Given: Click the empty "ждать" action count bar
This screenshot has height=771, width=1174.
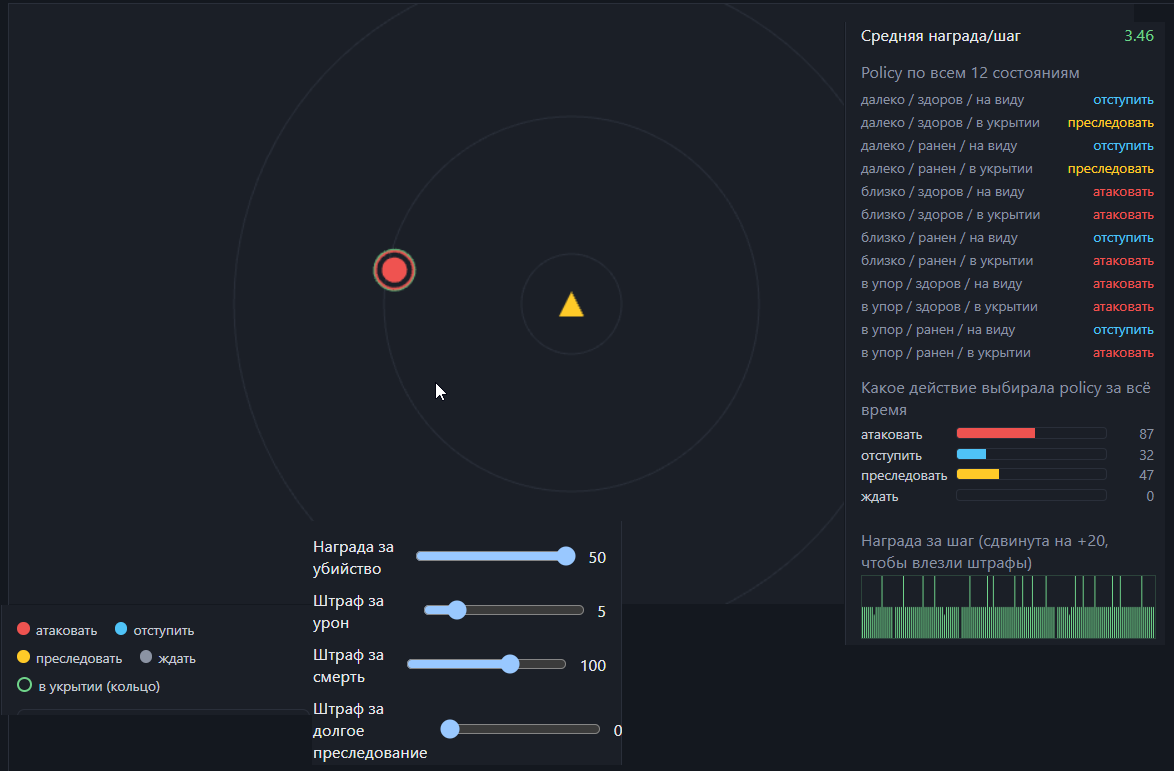Looking at the screenshot, I should 1031,496.
